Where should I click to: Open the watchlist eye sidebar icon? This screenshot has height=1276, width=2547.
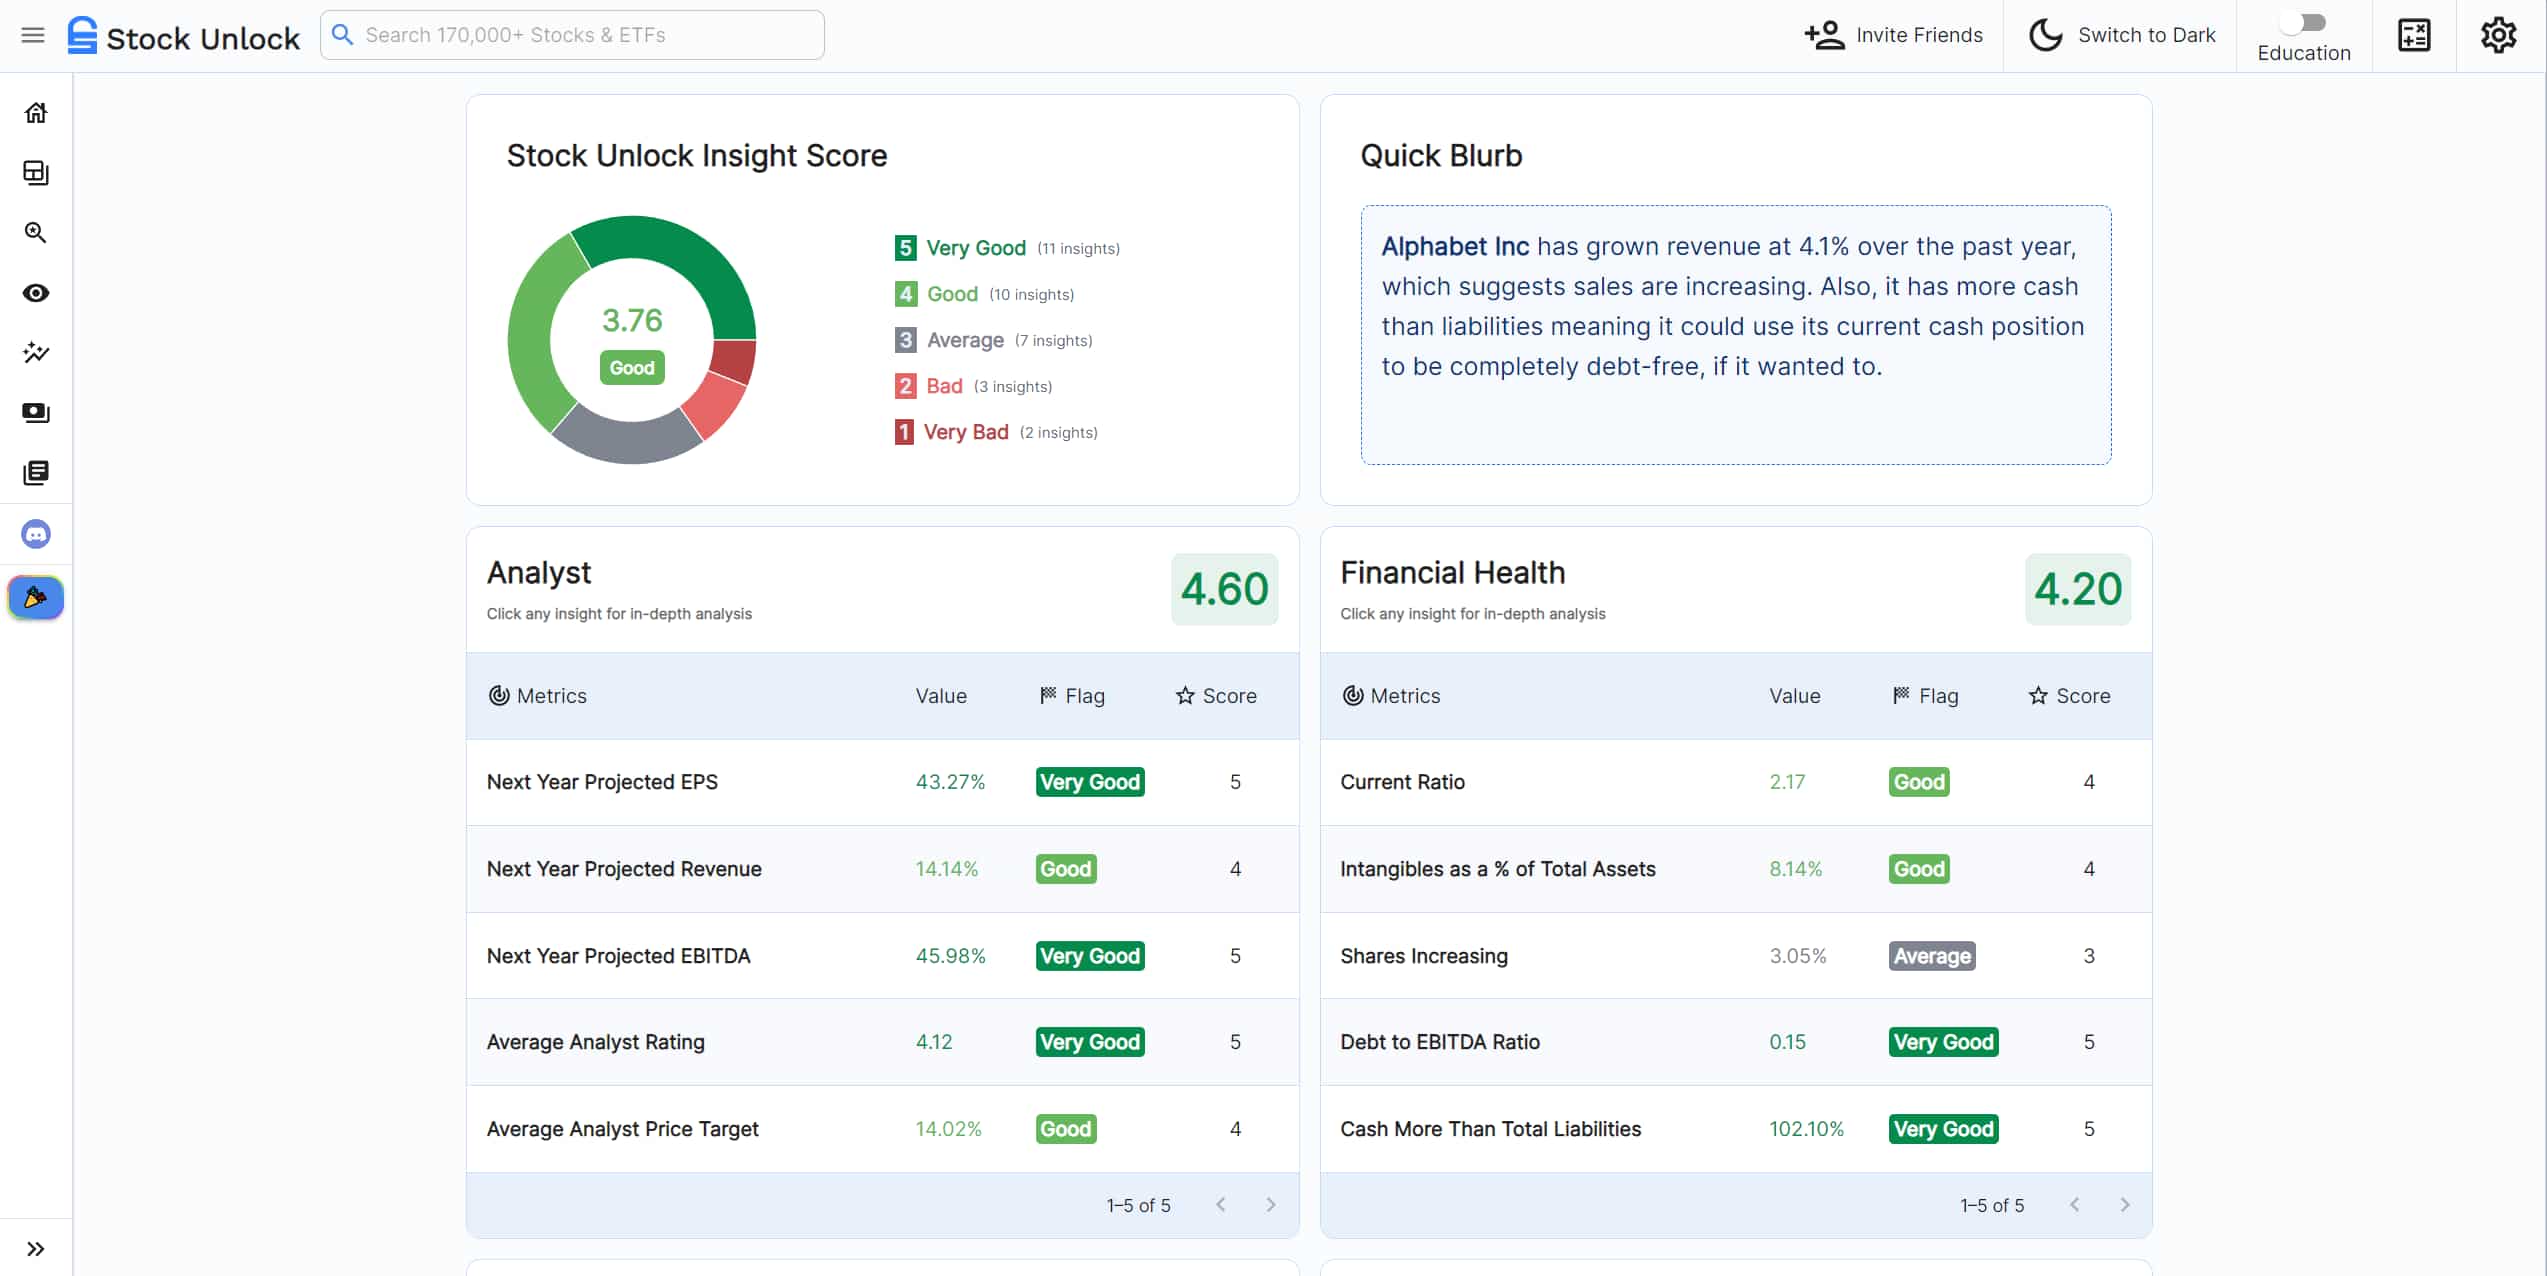pos(36,293)
